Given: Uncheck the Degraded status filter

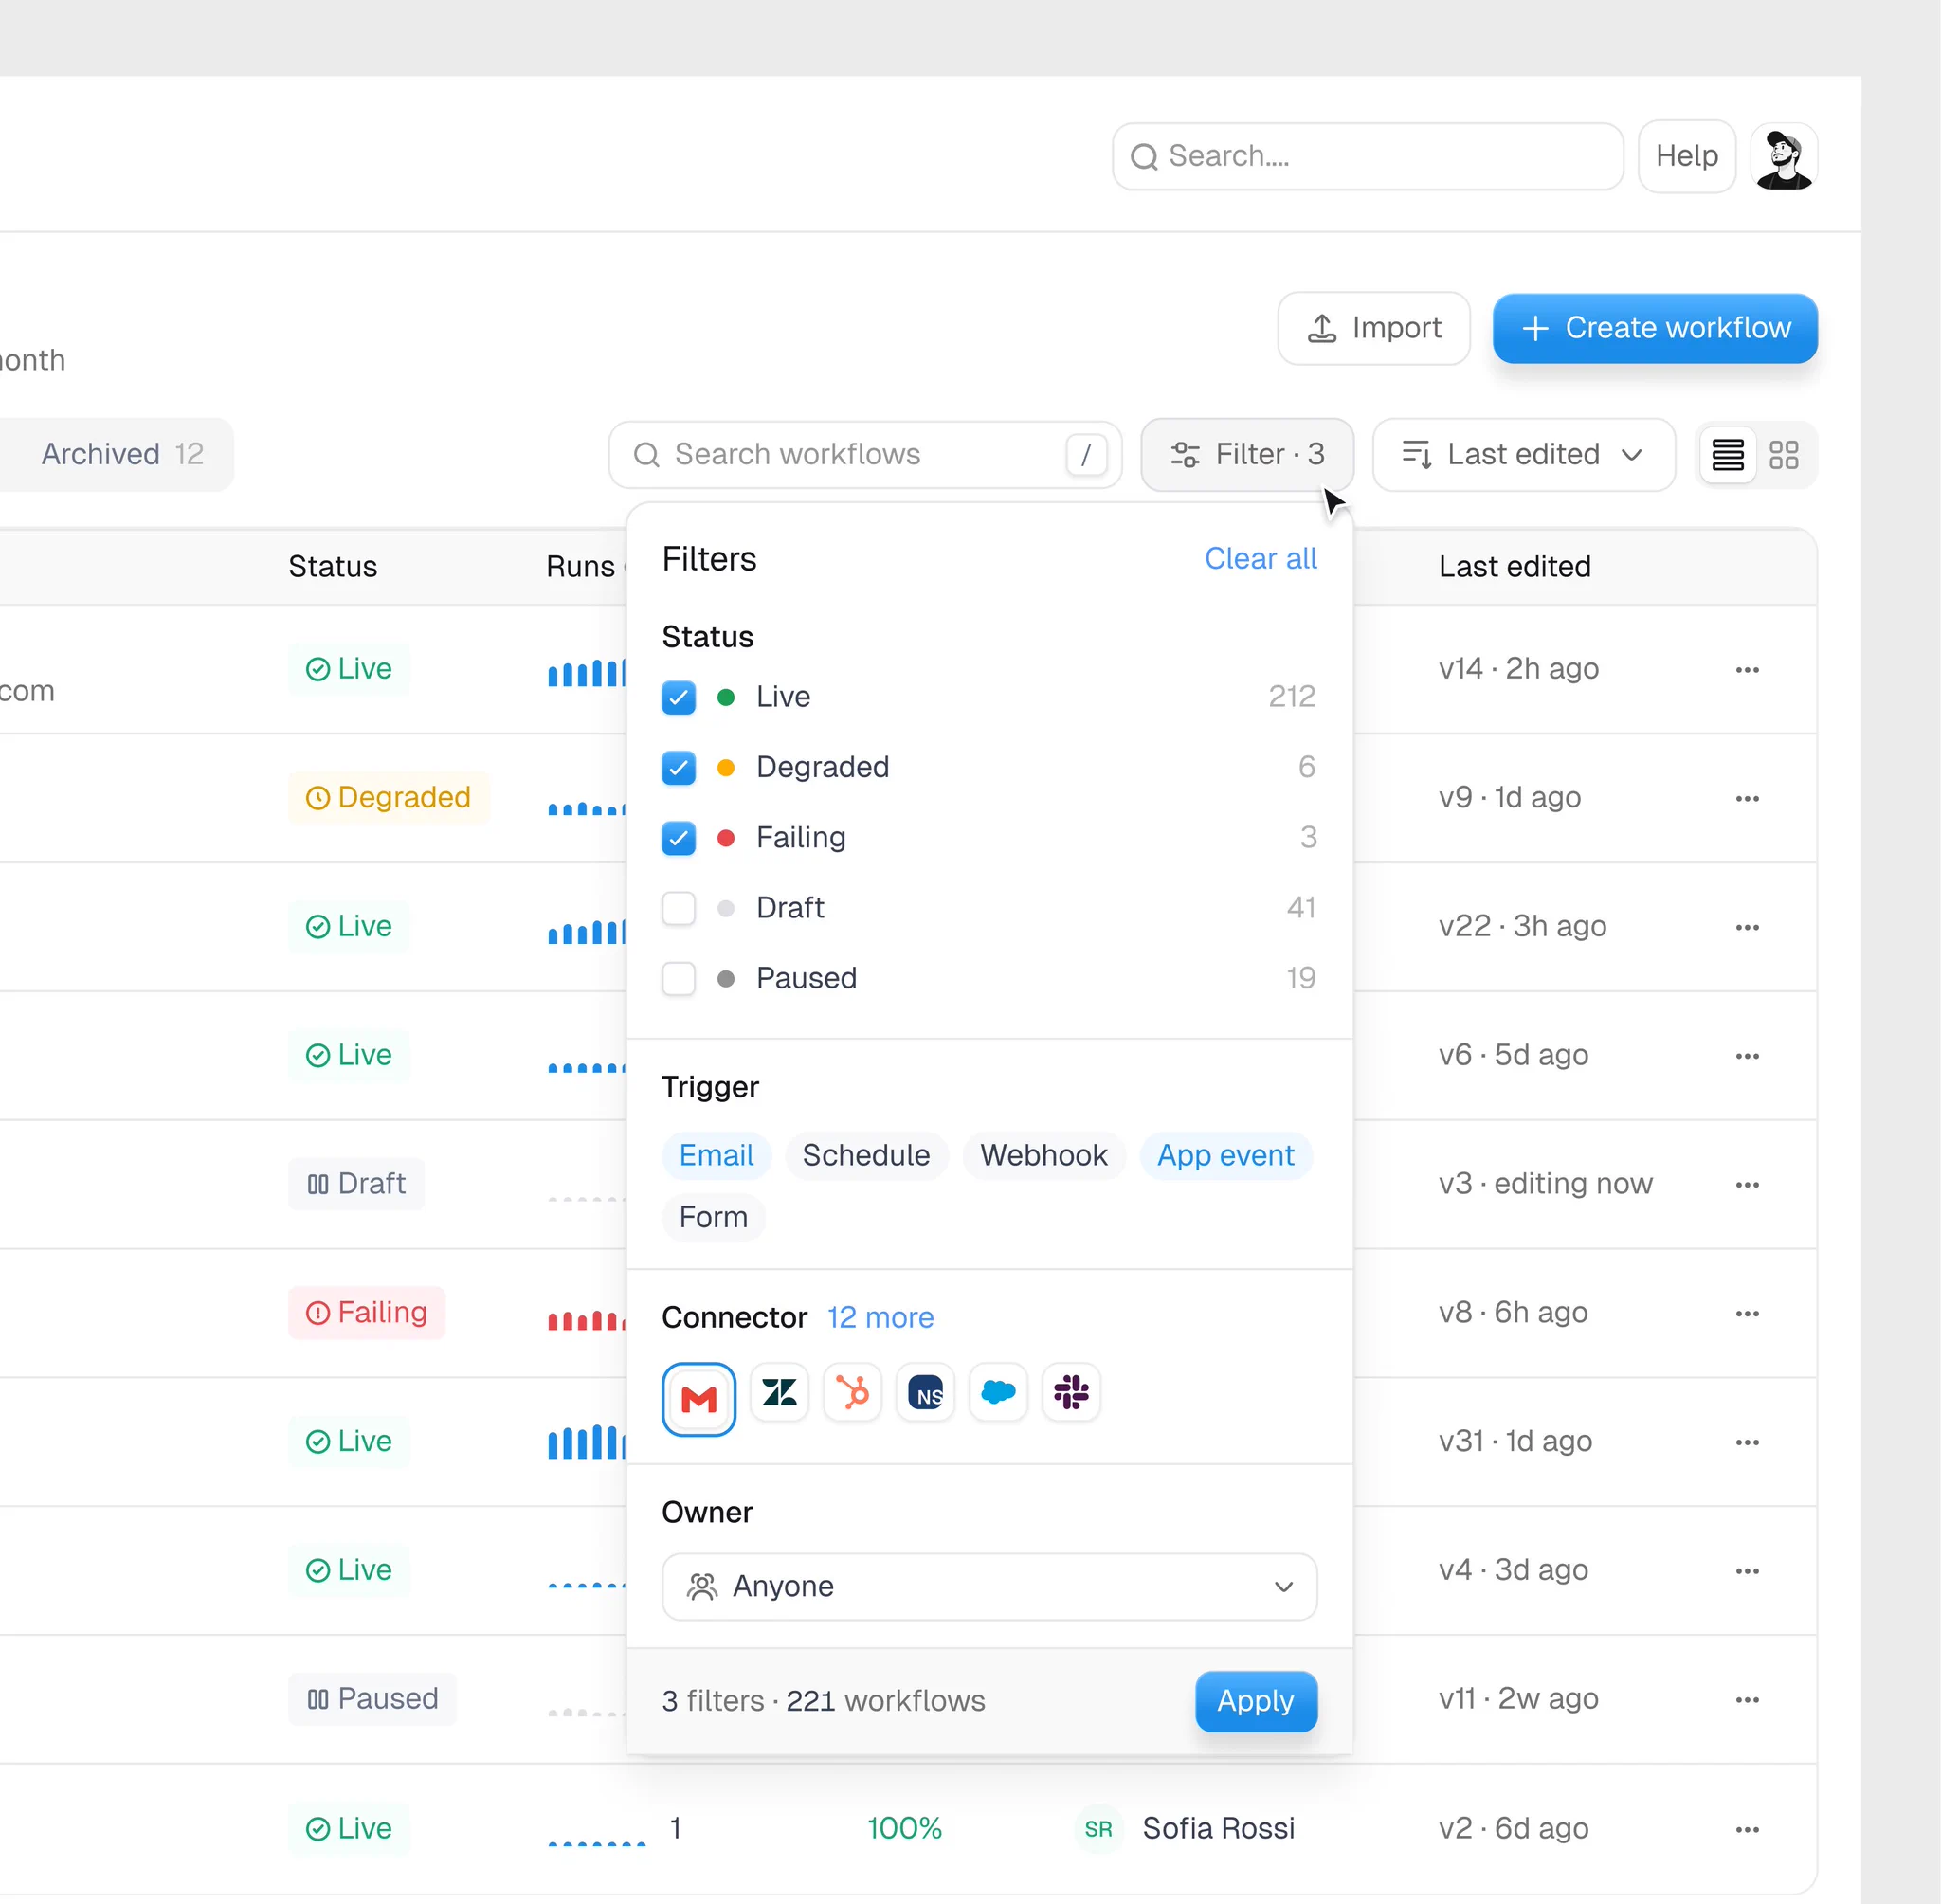Looking at the screenshot, I should [x=678, y=767].
